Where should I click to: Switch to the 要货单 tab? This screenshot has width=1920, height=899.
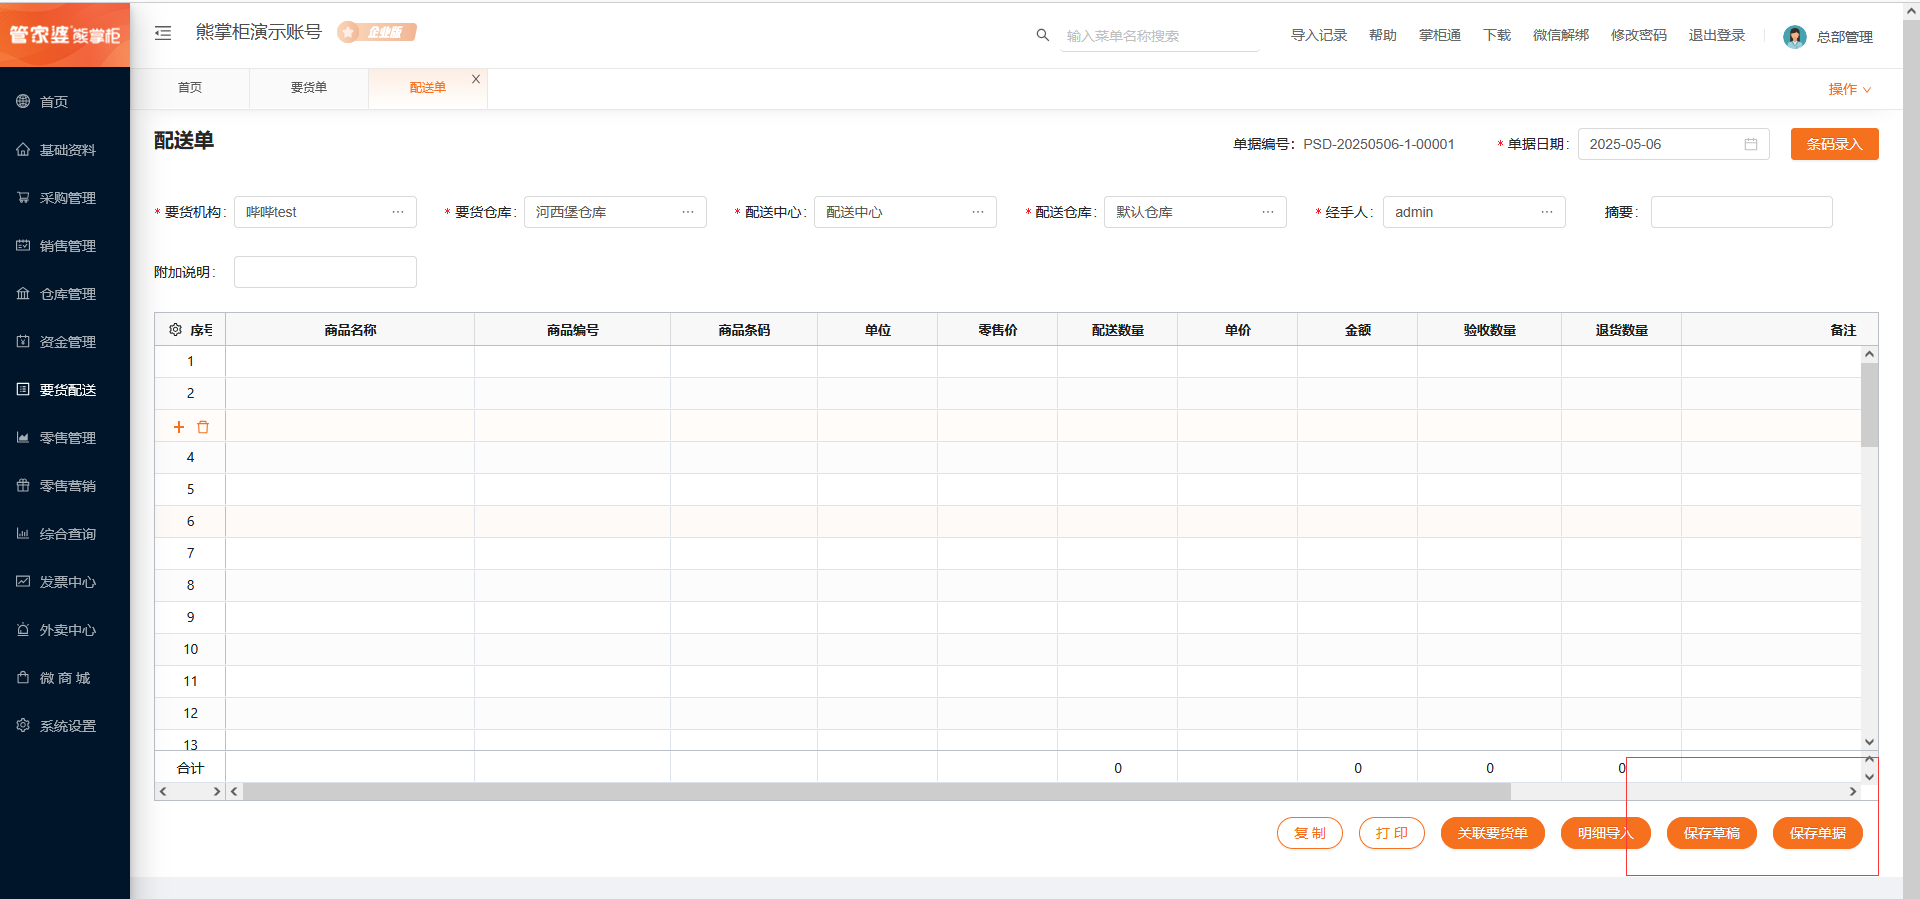pyautogui.click(x=308, y=88)
